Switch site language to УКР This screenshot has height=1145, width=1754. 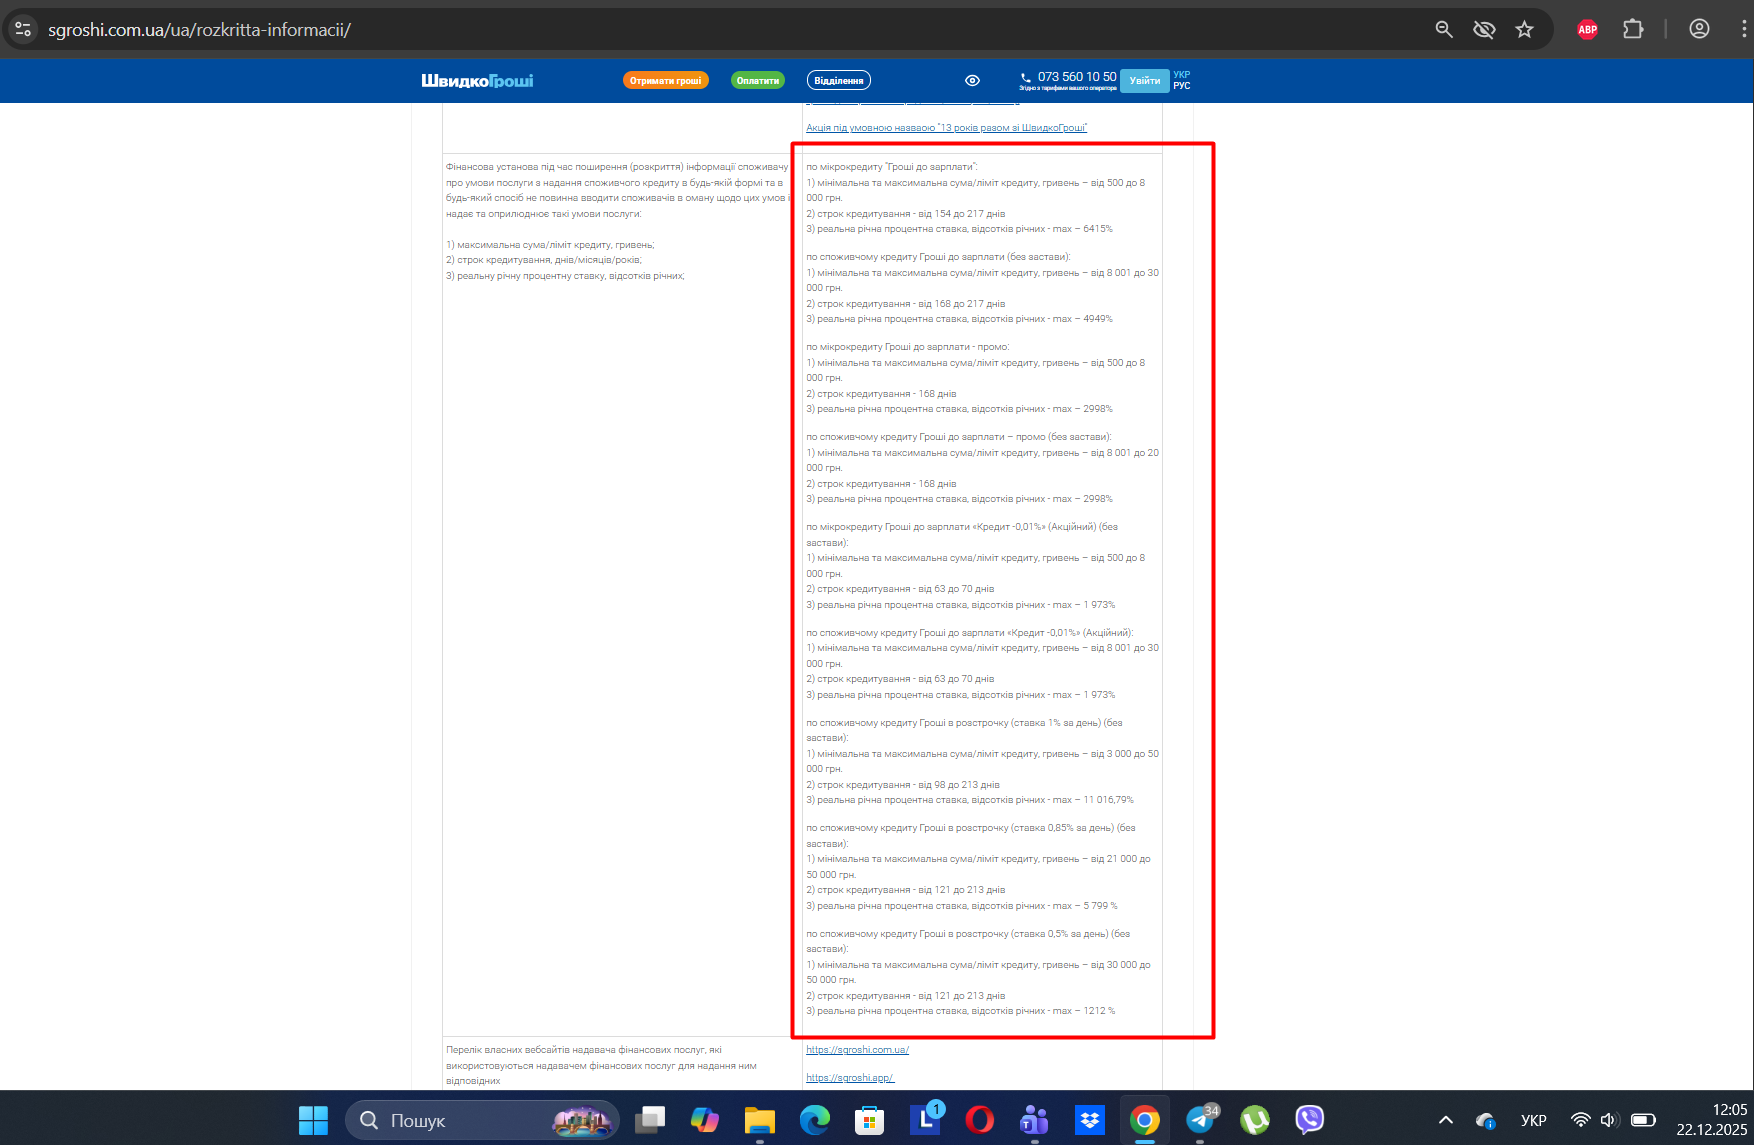point(1181,75)
